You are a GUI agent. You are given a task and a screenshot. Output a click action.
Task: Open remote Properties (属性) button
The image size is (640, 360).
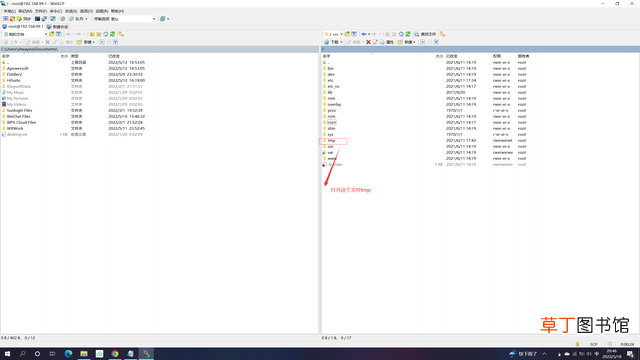tap(387, 42)
